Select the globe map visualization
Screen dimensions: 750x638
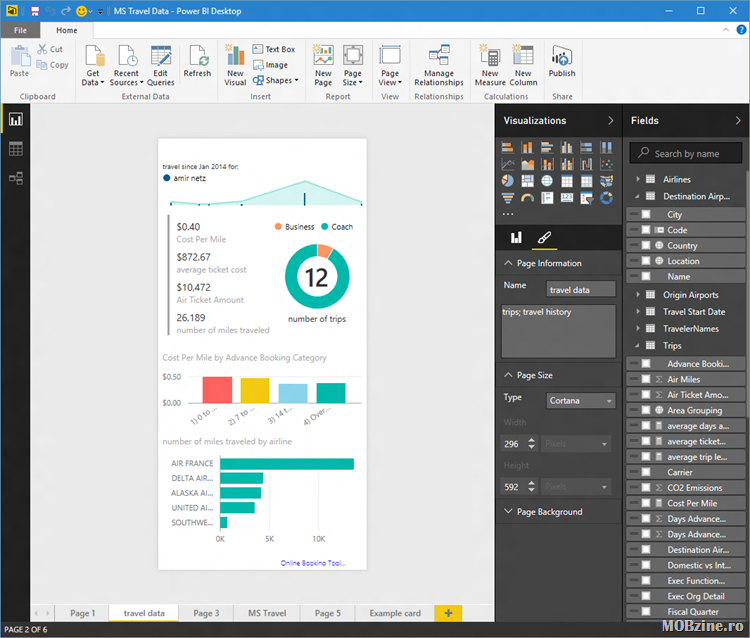pyautogui.click(x=547, y=181)
